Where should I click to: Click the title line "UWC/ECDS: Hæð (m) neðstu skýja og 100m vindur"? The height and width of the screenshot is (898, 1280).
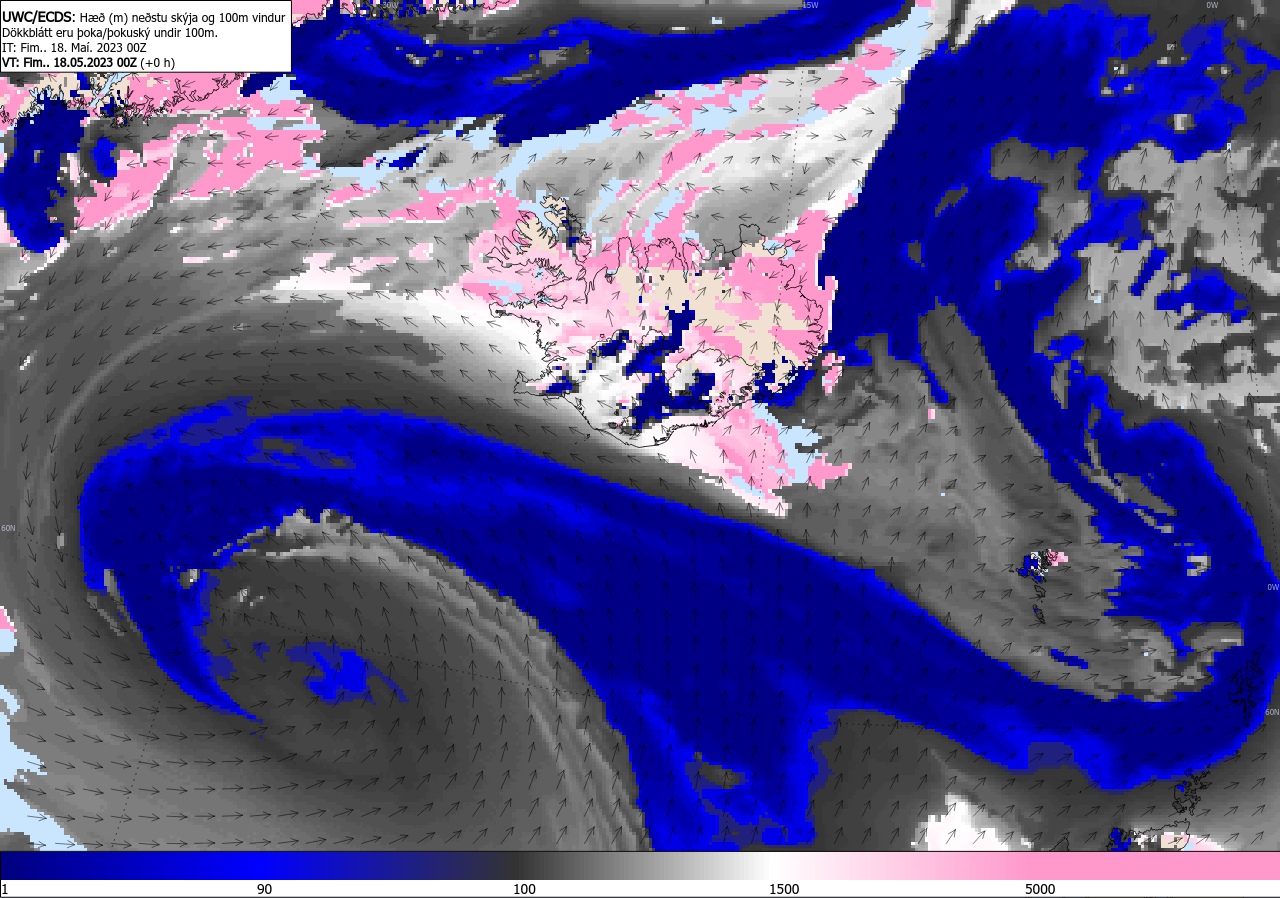[144, 17]
